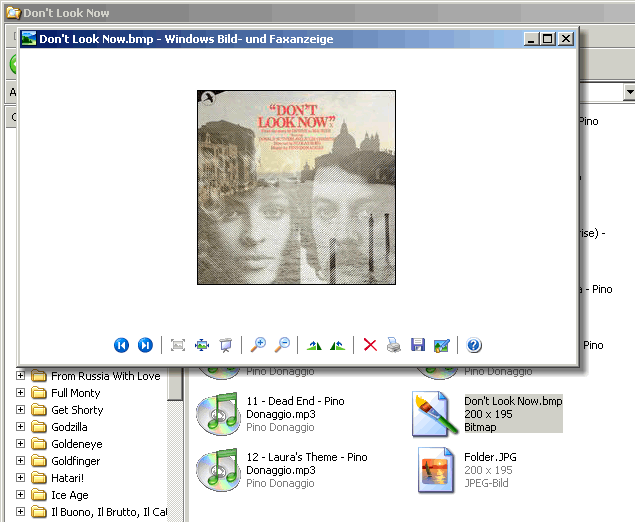
Task: Print the current image
Action: pyautogui.click(x=394, y=345)
